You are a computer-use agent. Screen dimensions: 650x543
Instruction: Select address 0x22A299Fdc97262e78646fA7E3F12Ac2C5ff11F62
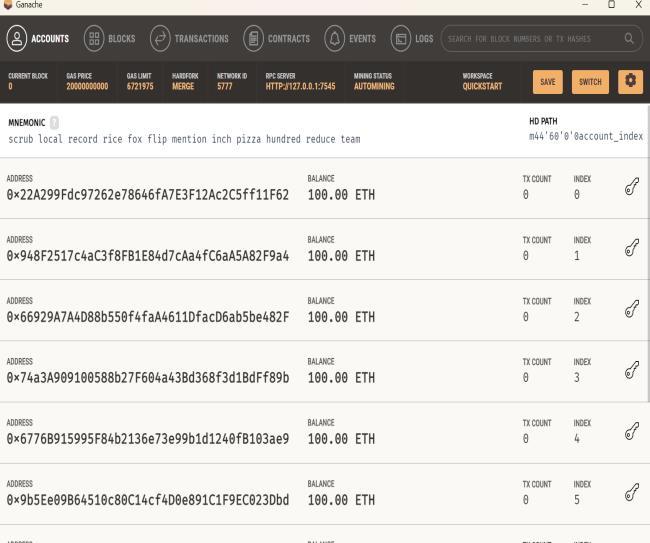point(148,195)
